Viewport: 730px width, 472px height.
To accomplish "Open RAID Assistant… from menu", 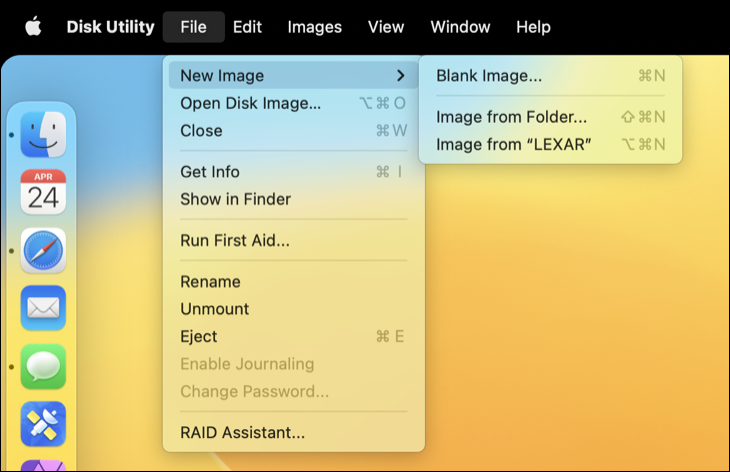I will tap(294, 432).
